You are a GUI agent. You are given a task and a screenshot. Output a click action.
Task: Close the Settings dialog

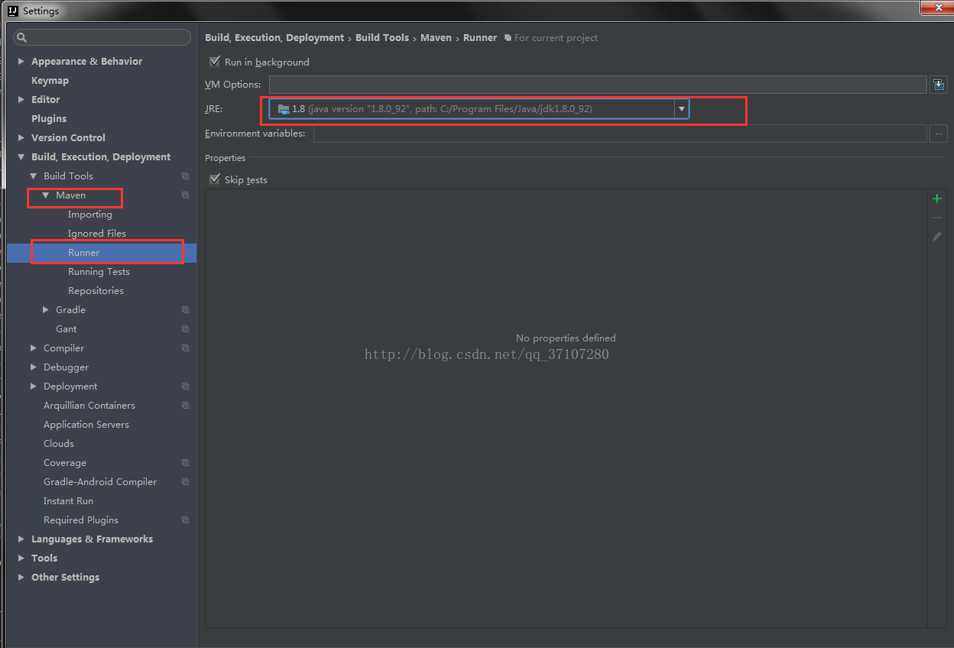pos(938,7)
